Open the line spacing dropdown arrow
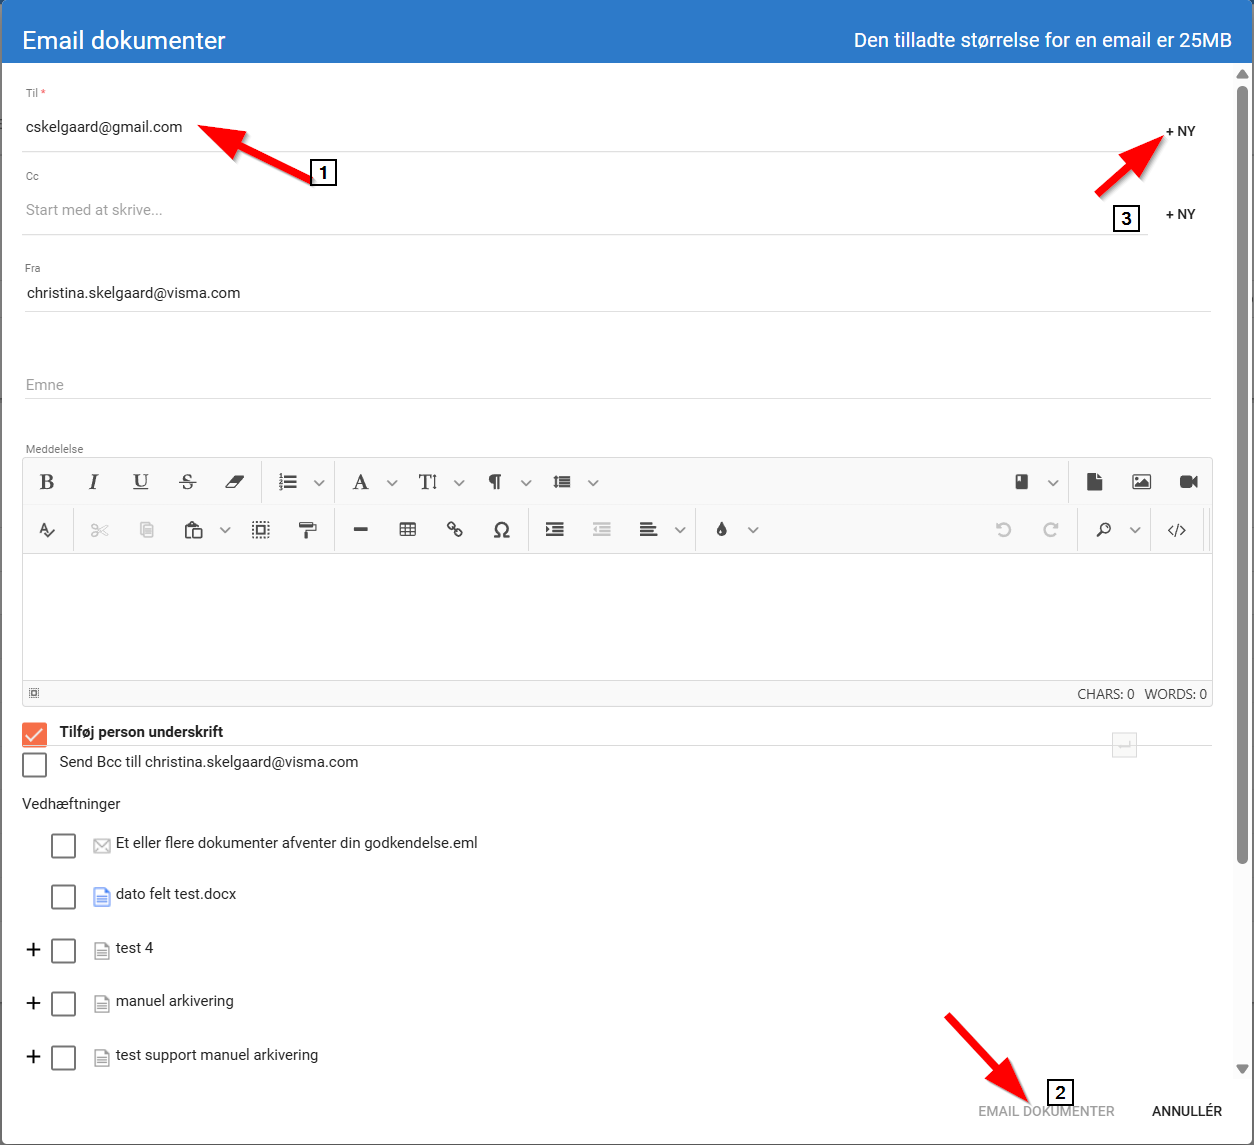 [x=593, y=483]
